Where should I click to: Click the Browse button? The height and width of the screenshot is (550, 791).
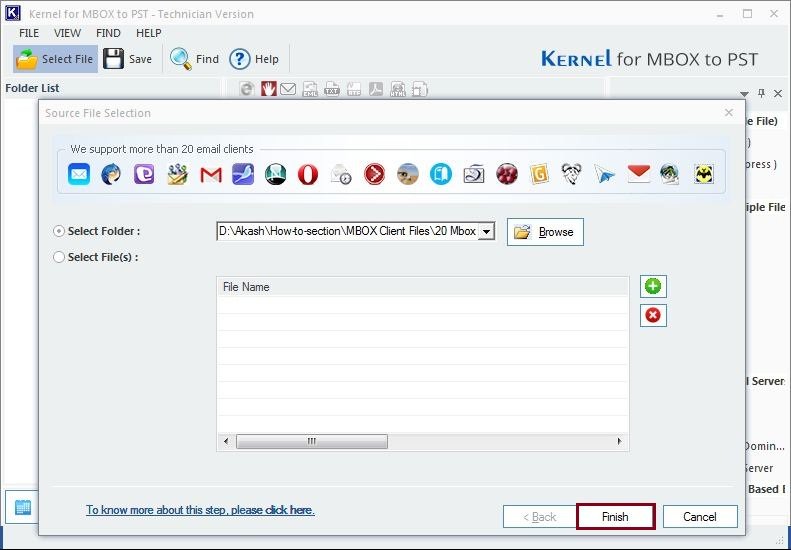545,232
